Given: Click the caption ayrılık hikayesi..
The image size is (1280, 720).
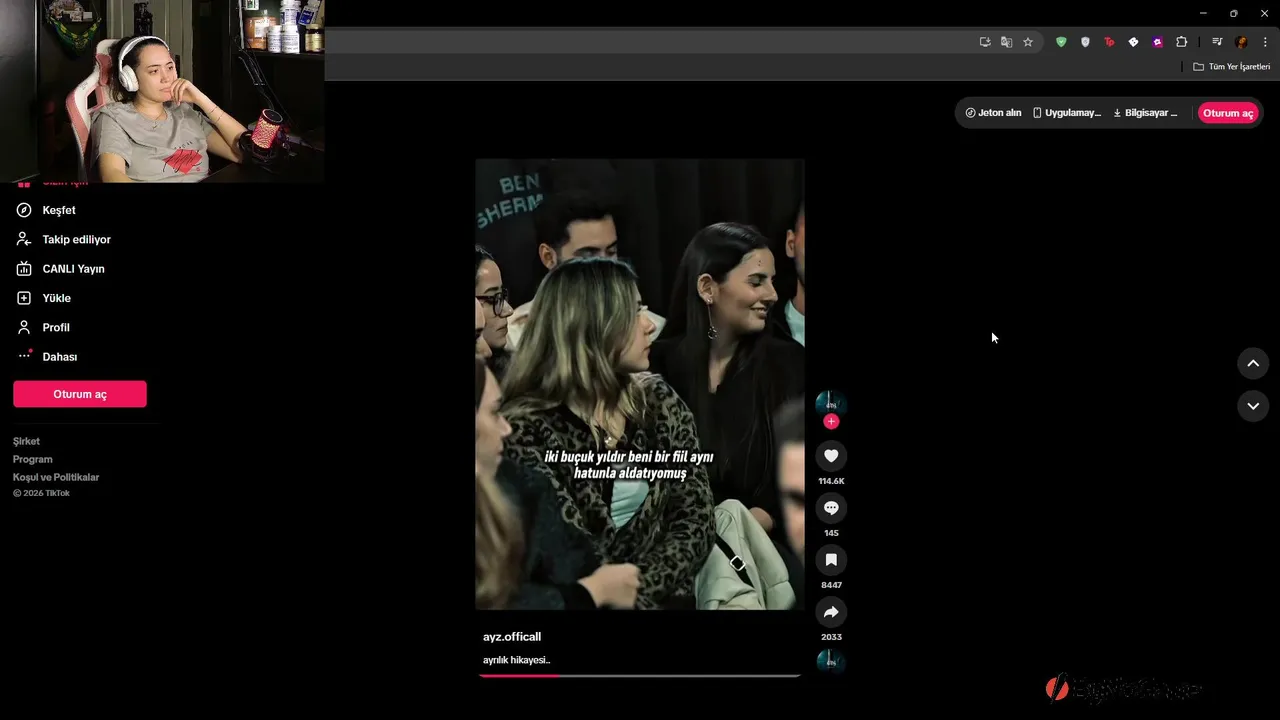Looking at the screenshot, I should pos(517,660).
